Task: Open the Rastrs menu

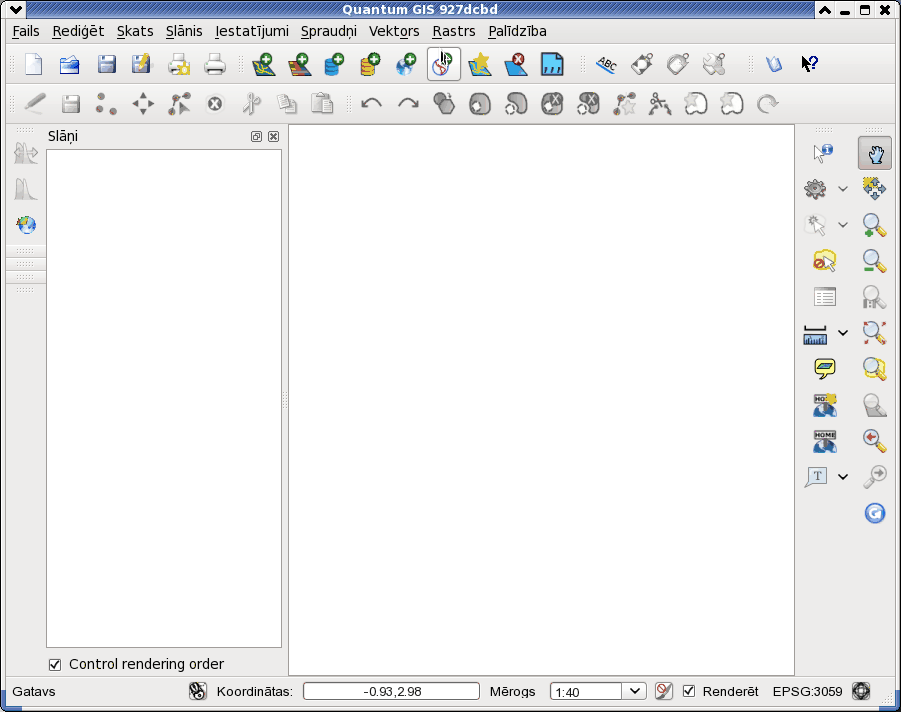Action: [x=454, y=31]
